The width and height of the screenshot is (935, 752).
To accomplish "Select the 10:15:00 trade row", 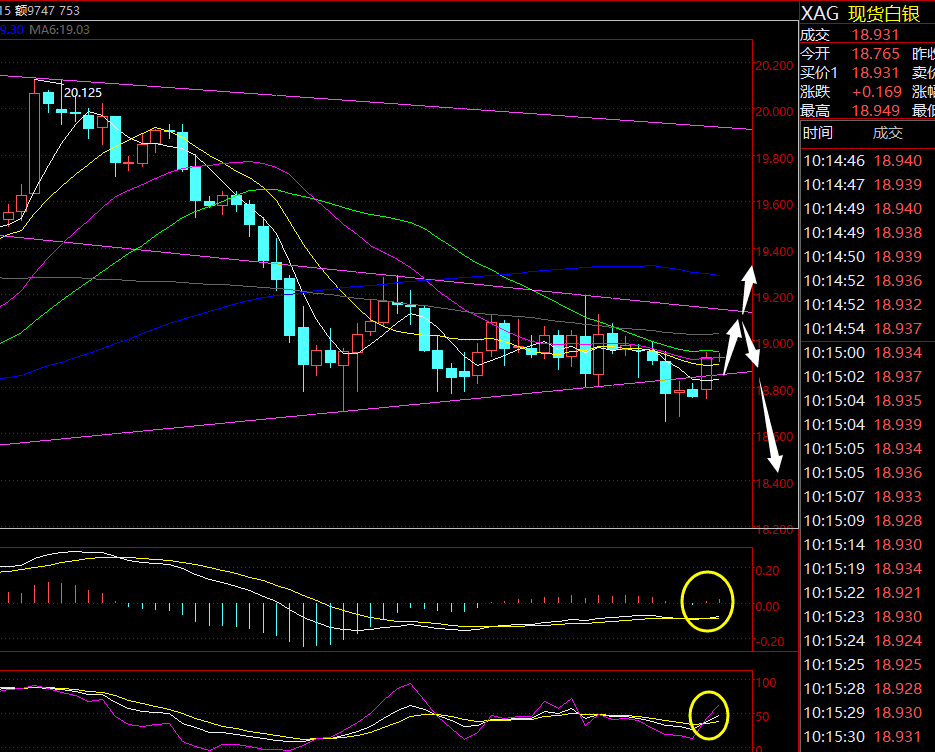I will [x=866, y=353].
